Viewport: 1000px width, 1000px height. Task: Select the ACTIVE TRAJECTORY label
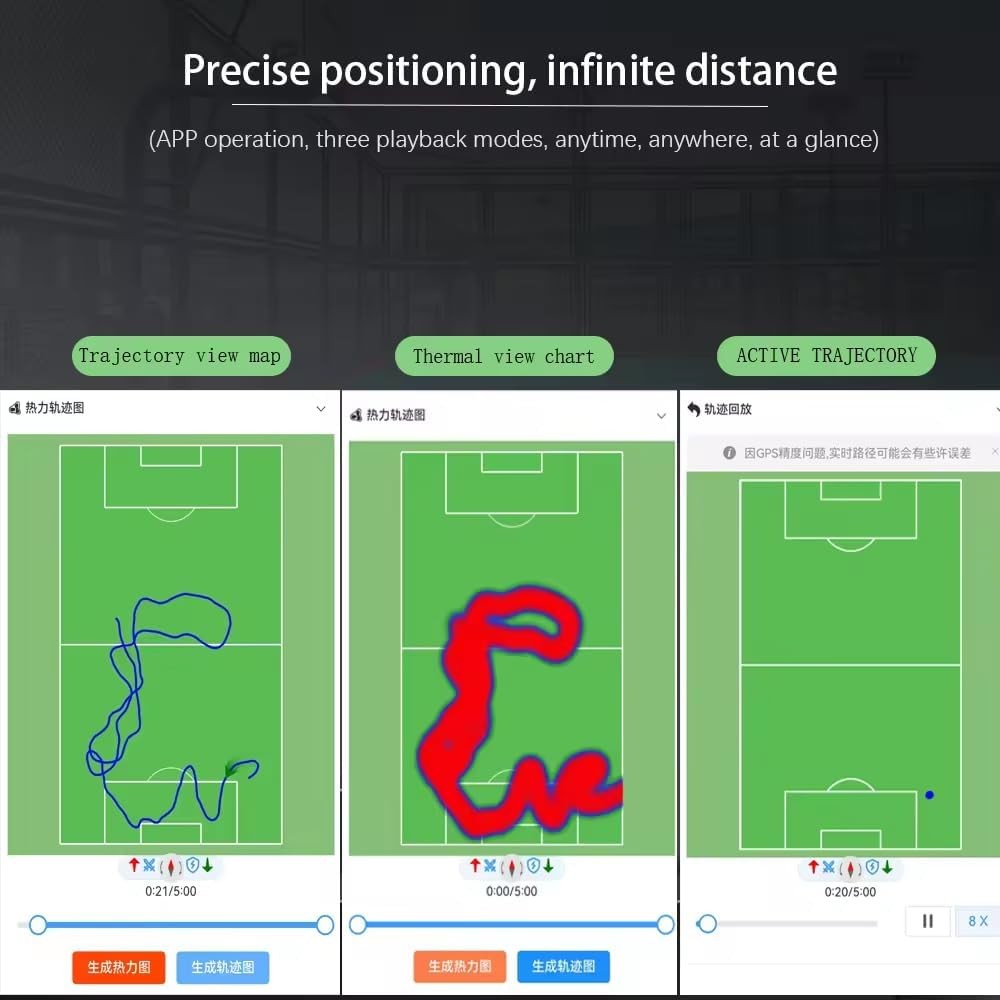pyautogui.click(x=826, y=356)
